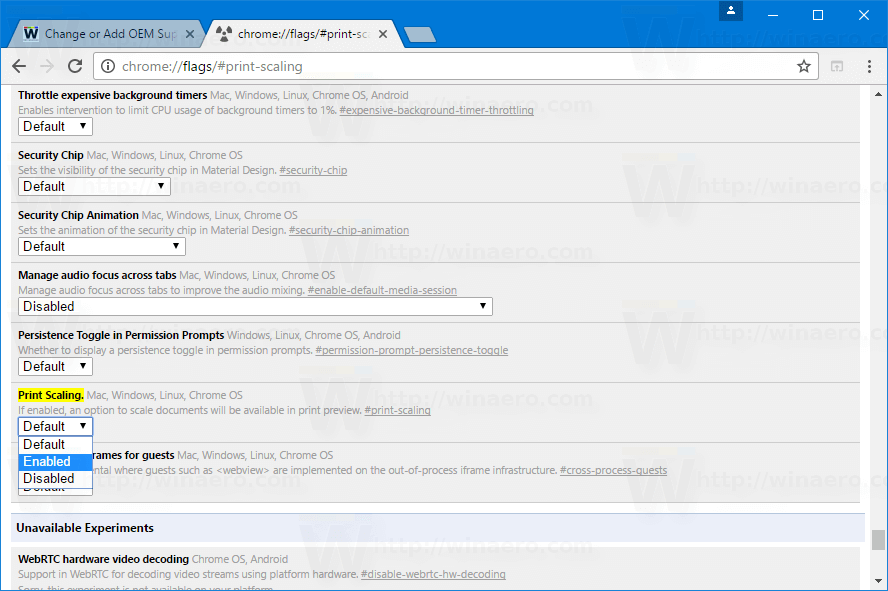The image size is (888, 591).
Task: Open the Security Chip Animation dropdown
Action: click(101, 246)
